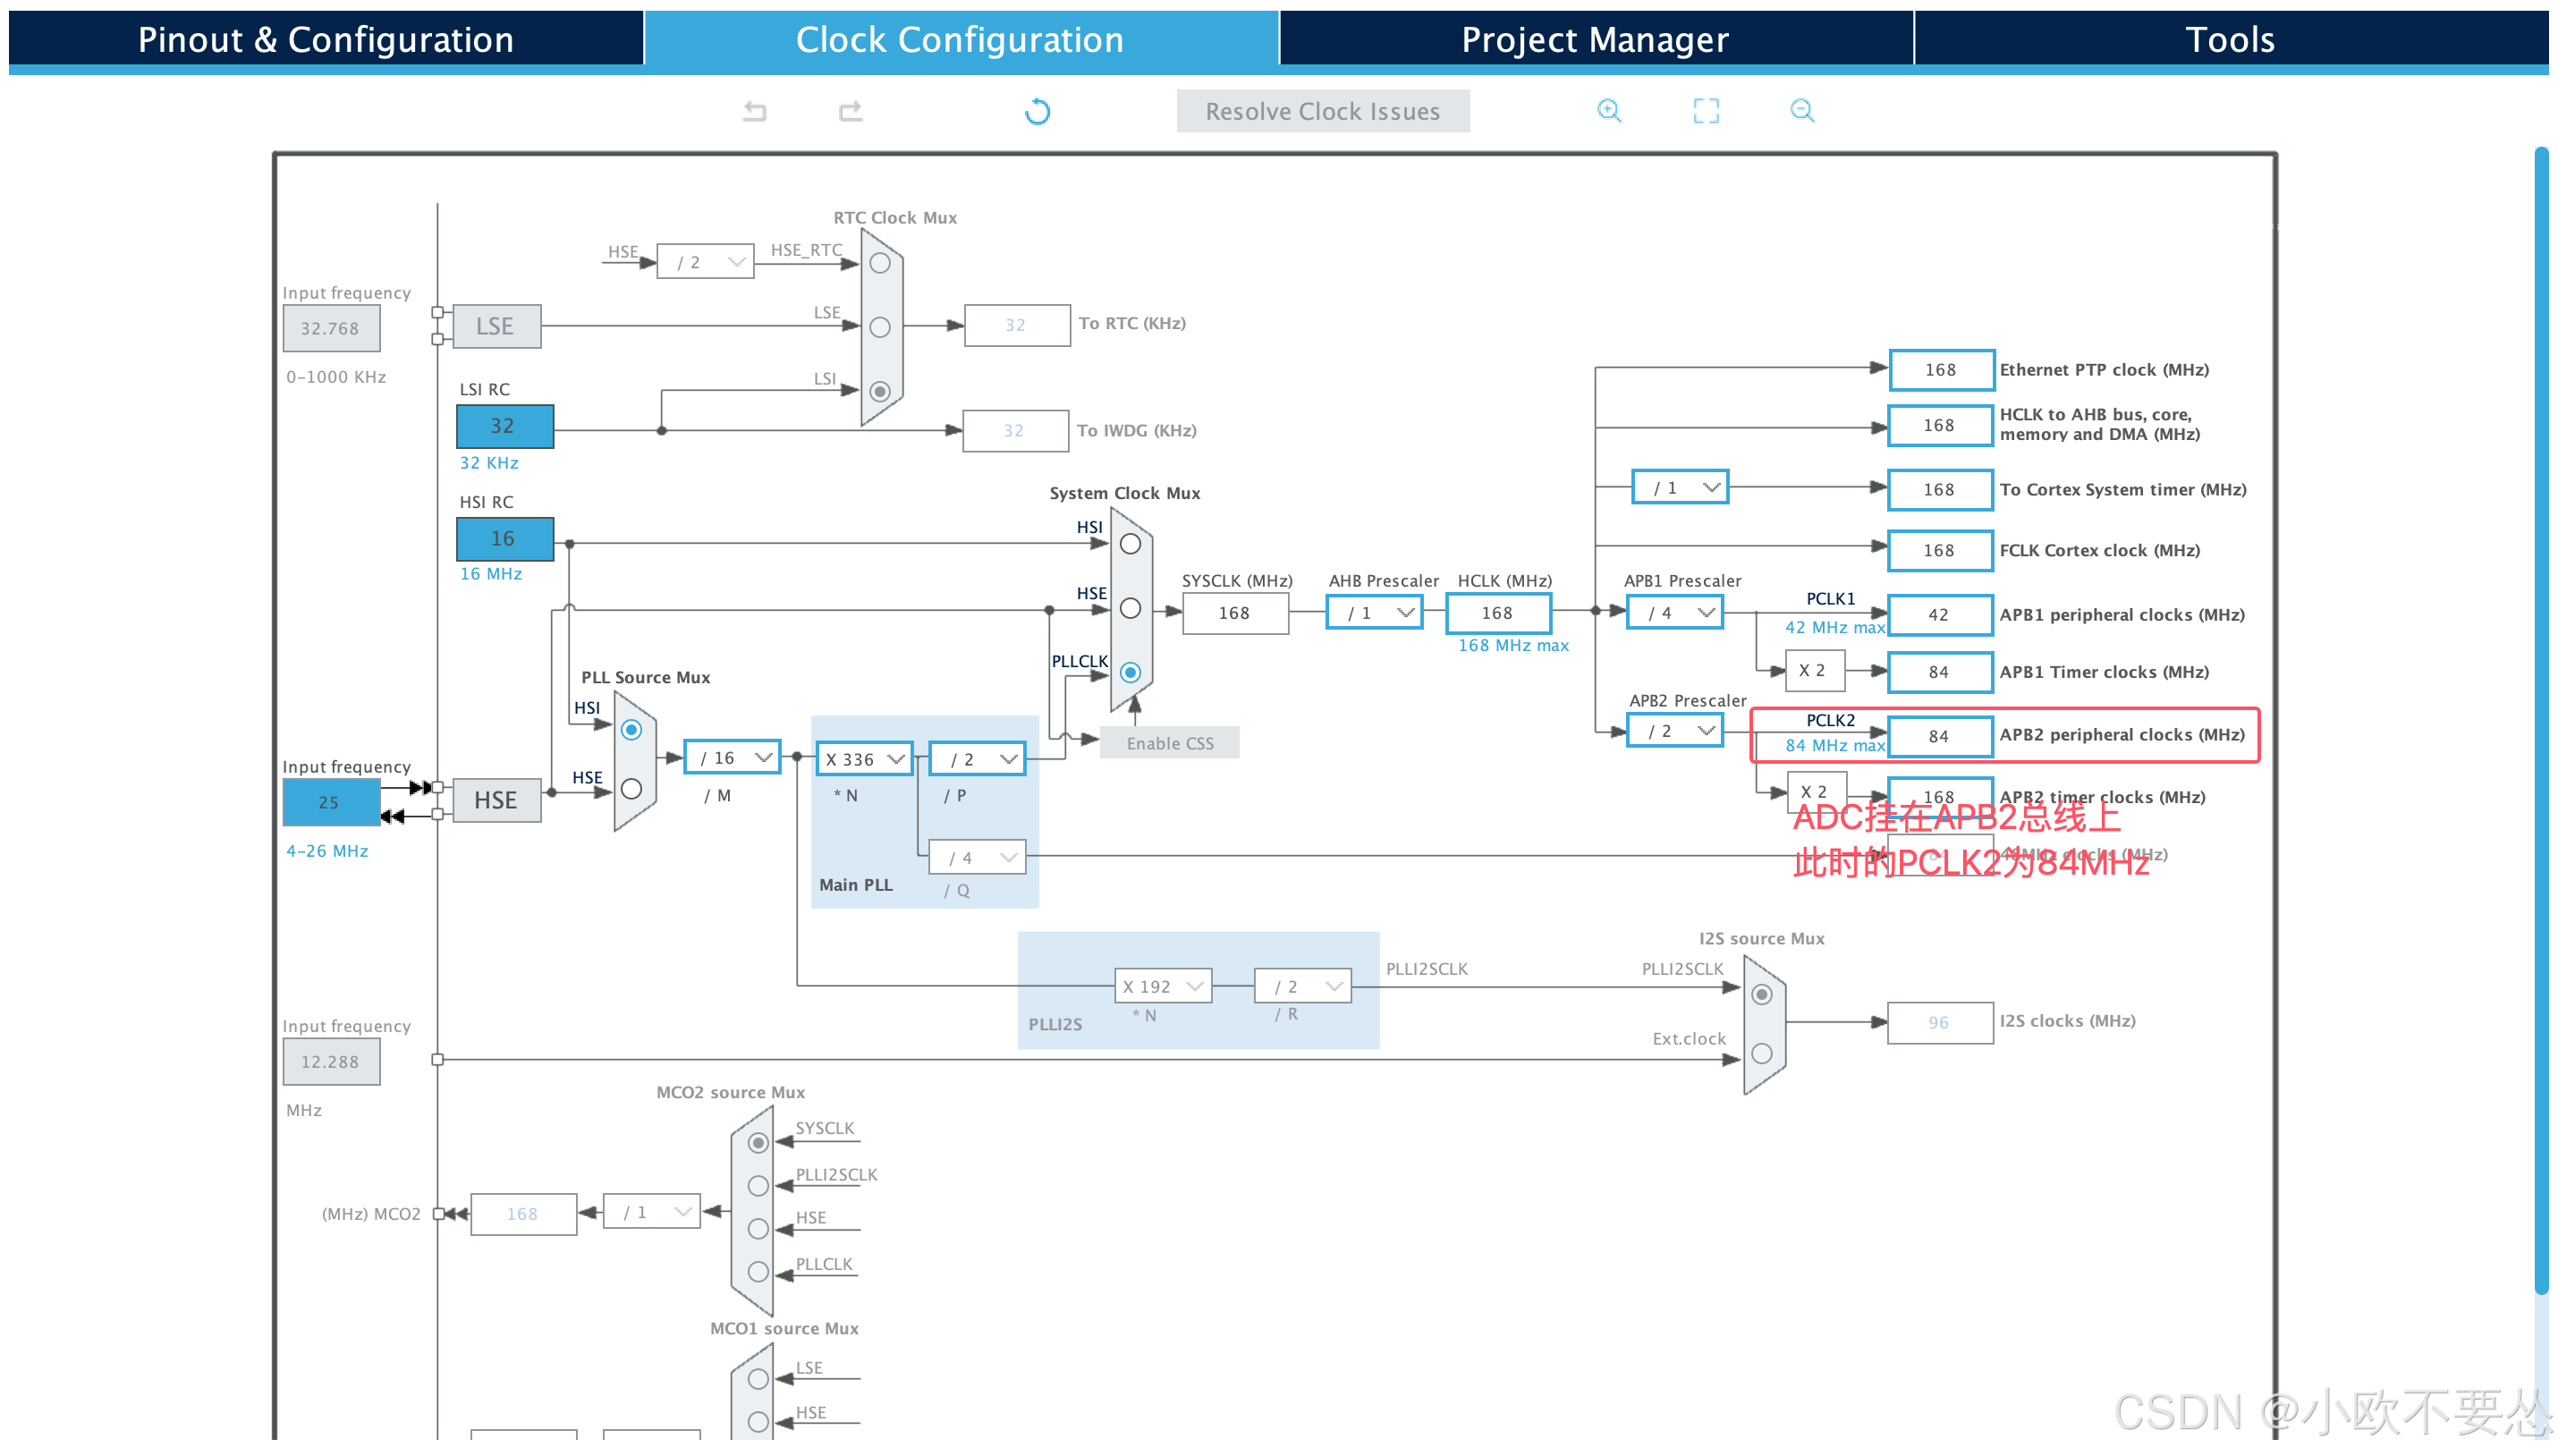Select Ext.clock in I2S source Mux
The width and height of the screenshot is (2558, 1456).
(x=1761, y=1053)
